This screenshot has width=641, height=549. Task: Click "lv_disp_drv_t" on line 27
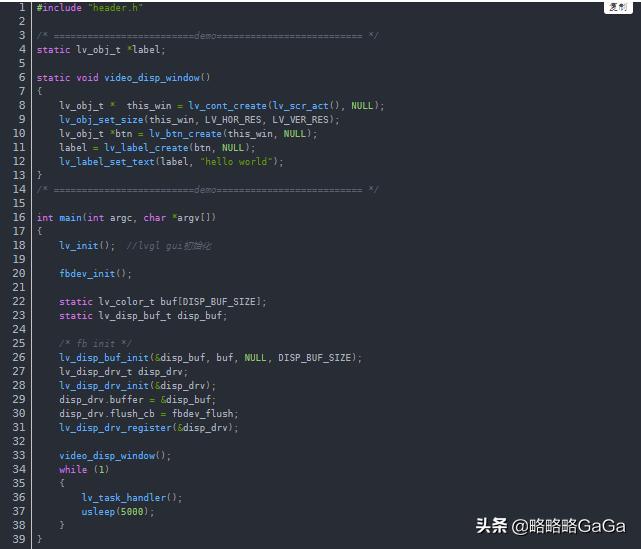[x=96, y=372]
